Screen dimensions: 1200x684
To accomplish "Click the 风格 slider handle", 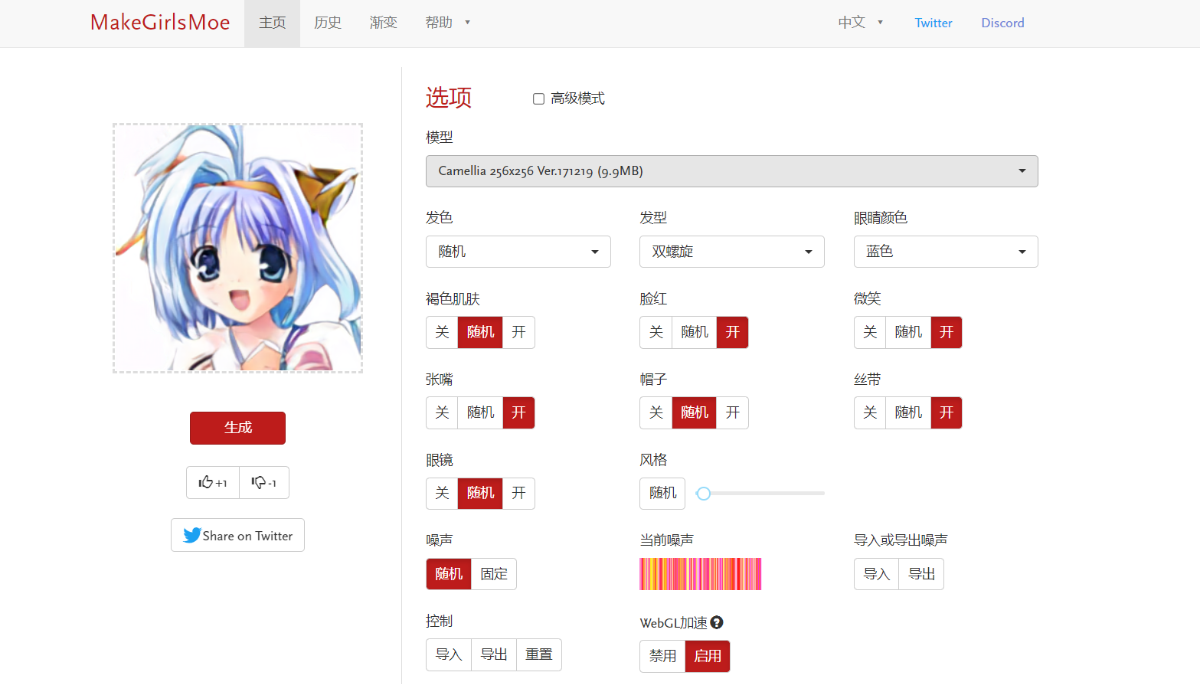I will tap(704, 493).
